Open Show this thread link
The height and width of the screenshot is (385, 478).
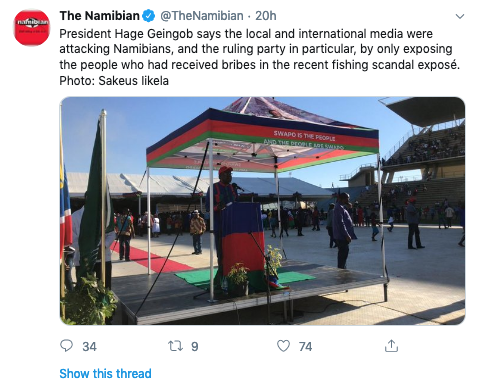pos(105,373)
